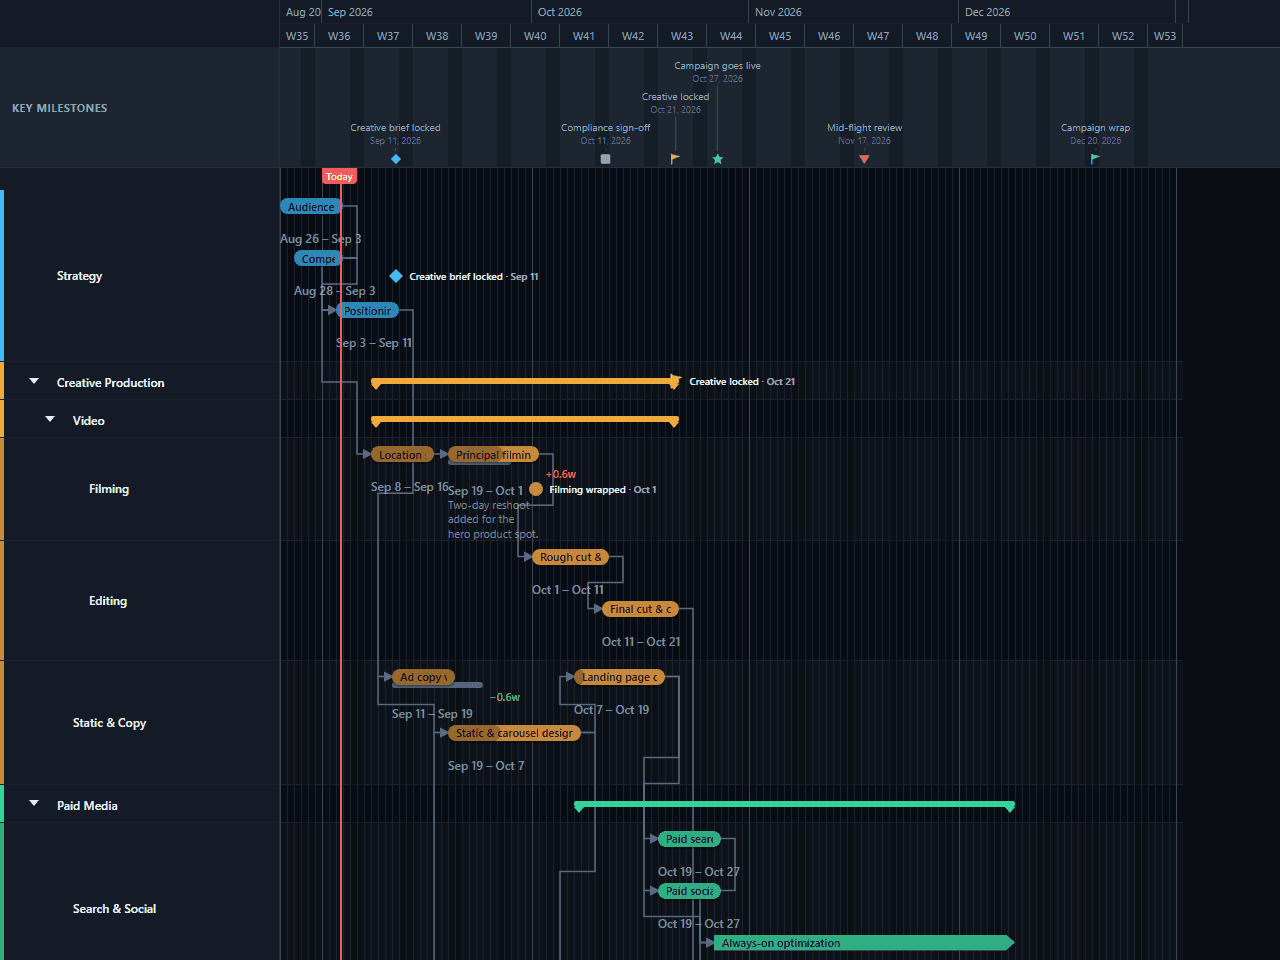
Task: Click the Today marker label
Action: [339, 176]
